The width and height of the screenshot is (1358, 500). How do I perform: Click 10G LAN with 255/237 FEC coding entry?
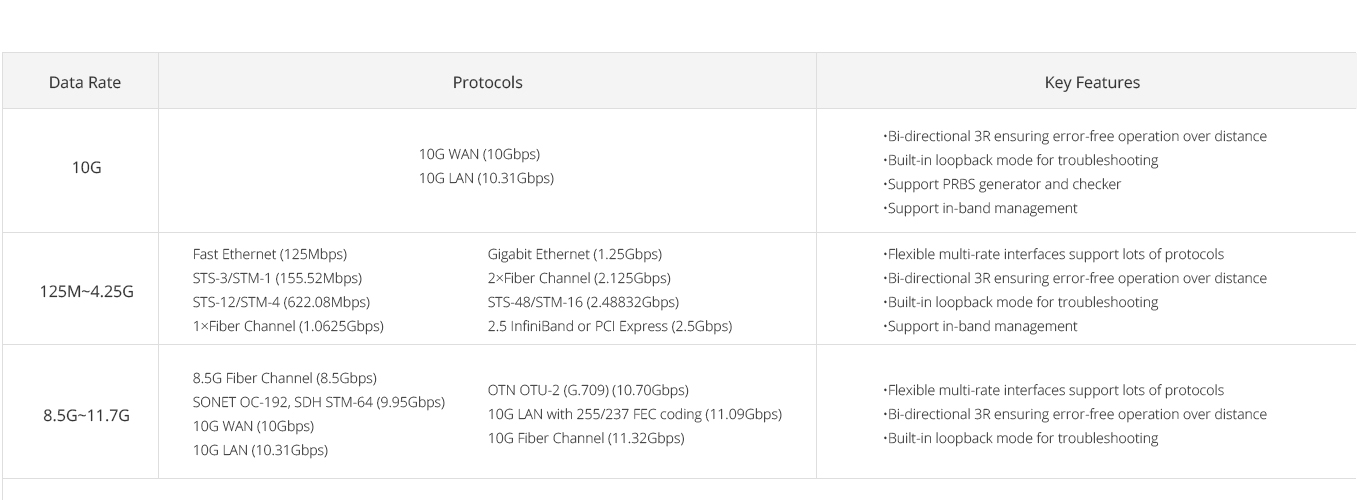click(x=635, y=414)
